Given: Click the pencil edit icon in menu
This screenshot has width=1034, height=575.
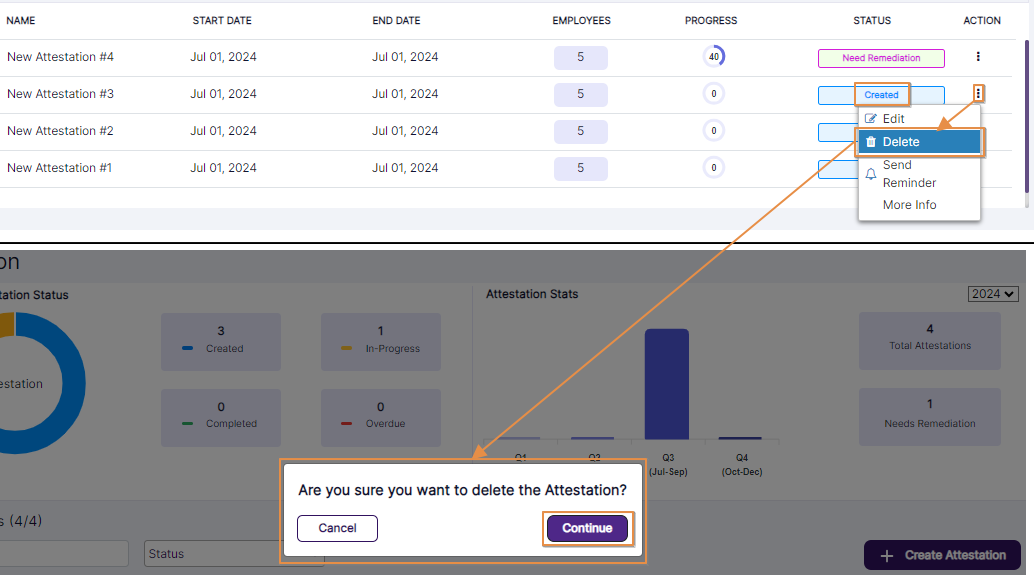Looking at the screenshot, I should pyautogui.click(x=871, y=119).
